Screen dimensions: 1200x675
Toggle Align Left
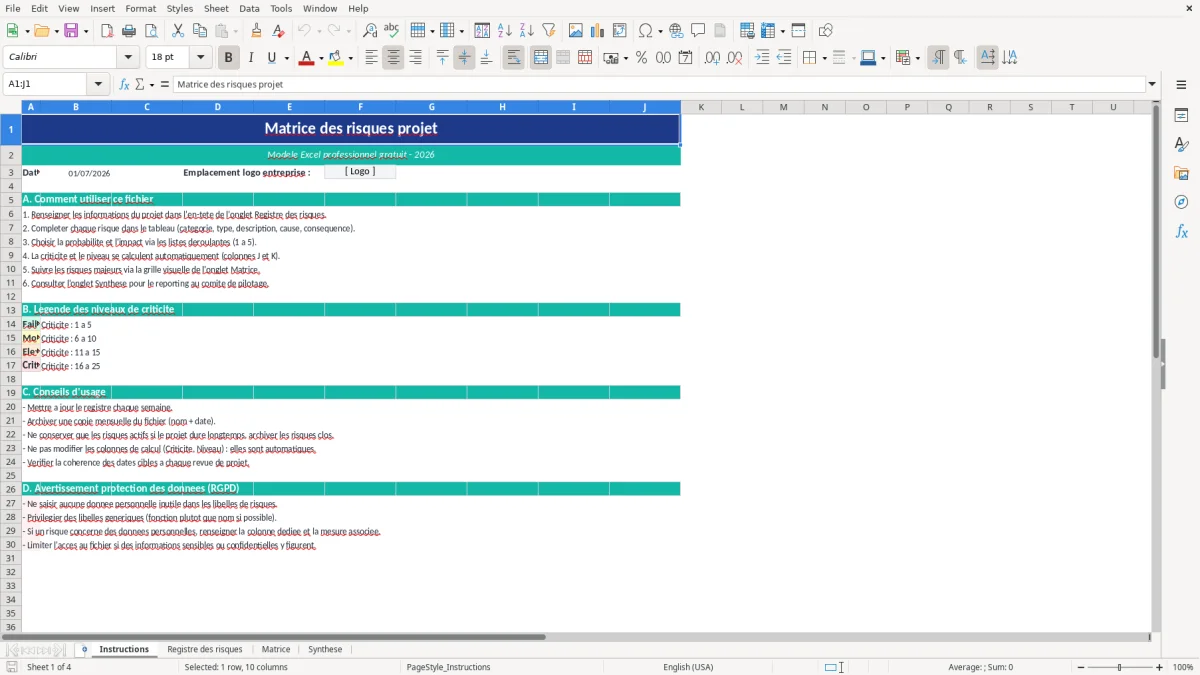pyautogui.click(x=371, y=58)
